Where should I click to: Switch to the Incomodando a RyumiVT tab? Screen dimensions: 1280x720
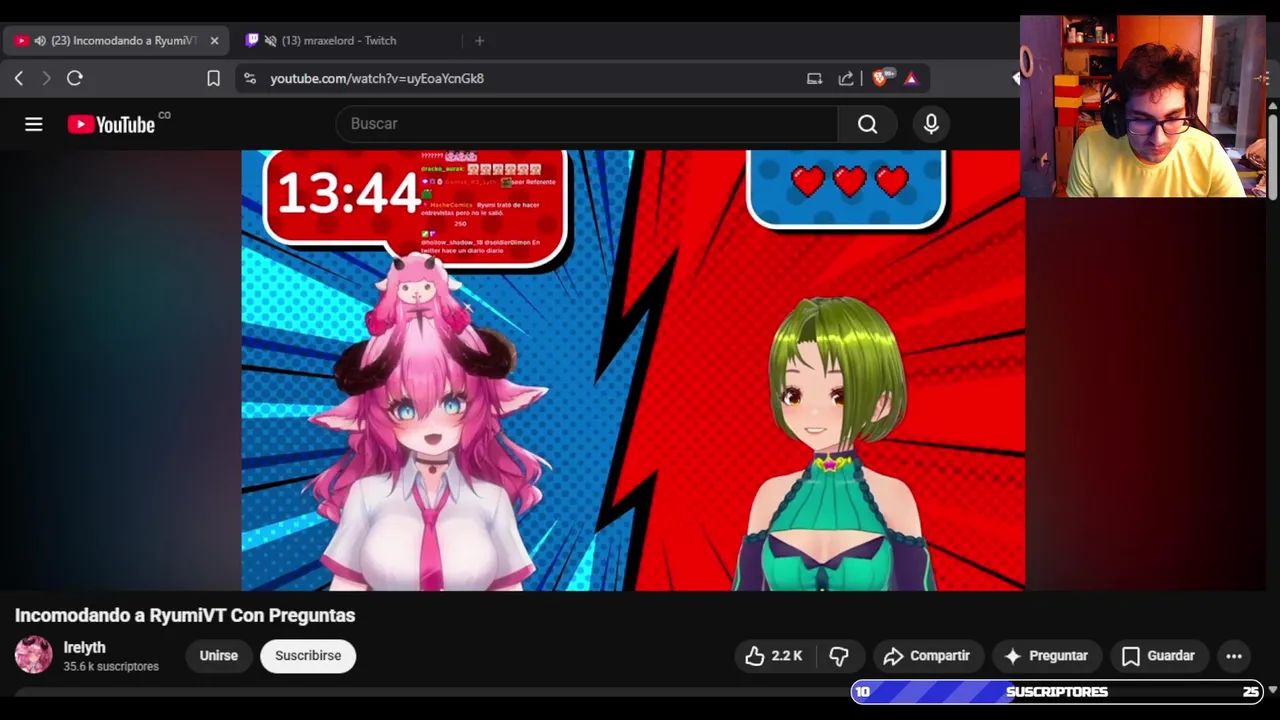pyautogui.click(x=116, y=41)
